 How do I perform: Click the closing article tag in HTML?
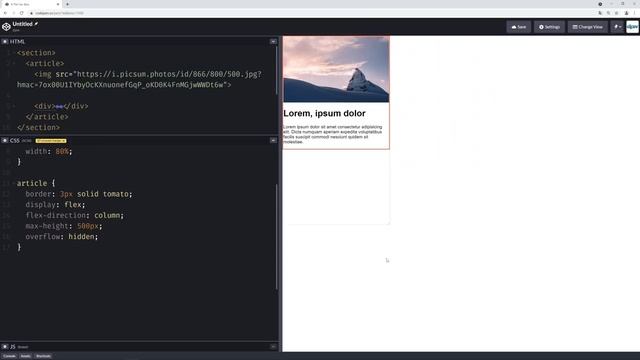pyautogui.click(x=47, y=117)
